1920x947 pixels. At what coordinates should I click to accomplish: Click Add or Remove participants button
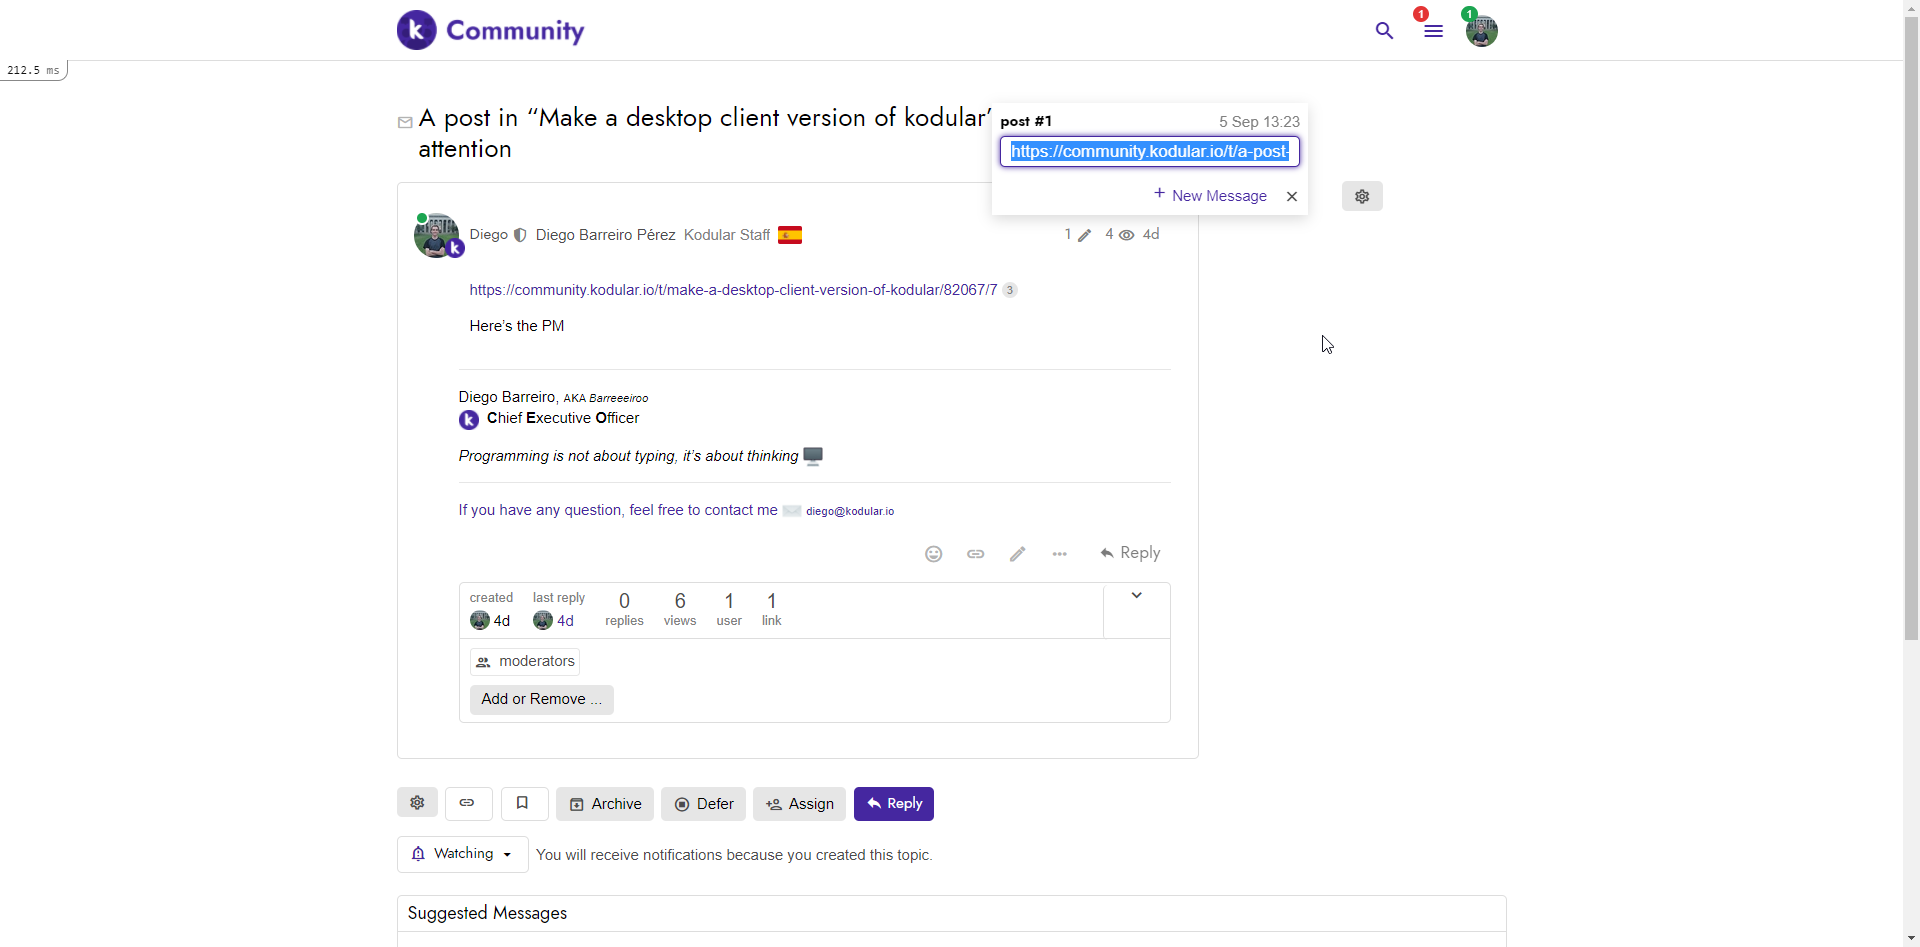[542, 700]
